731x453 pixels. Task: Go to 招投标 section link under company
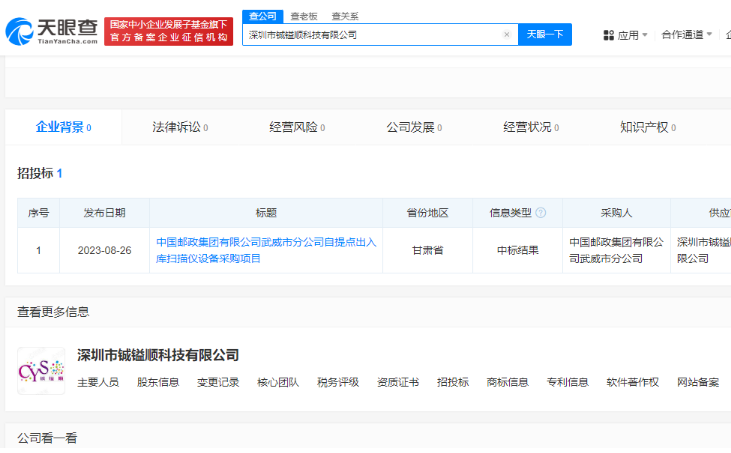[453, 383]
